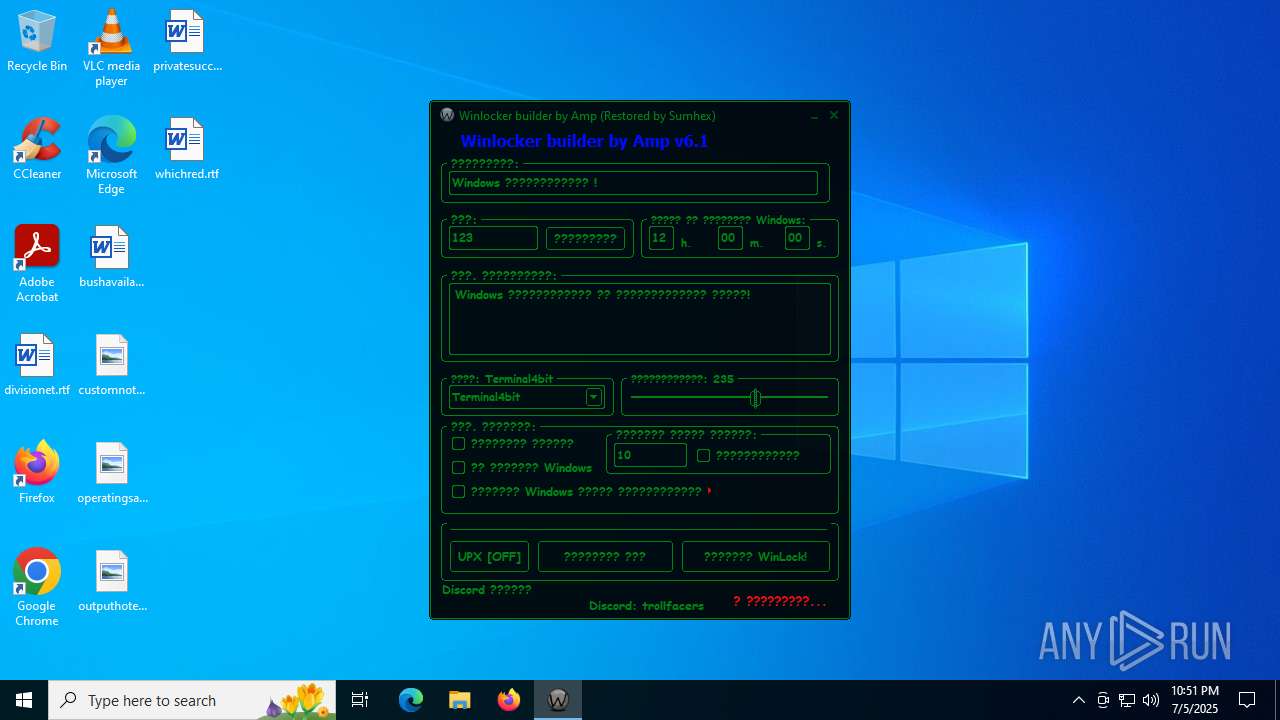Select the operatingsa image file

pos(111,473)
